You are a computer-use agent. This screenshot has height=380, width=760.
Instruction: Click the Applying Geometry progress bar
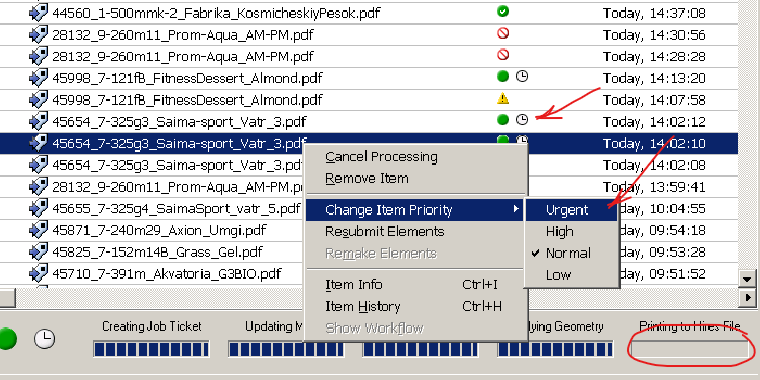click(555, 349)
